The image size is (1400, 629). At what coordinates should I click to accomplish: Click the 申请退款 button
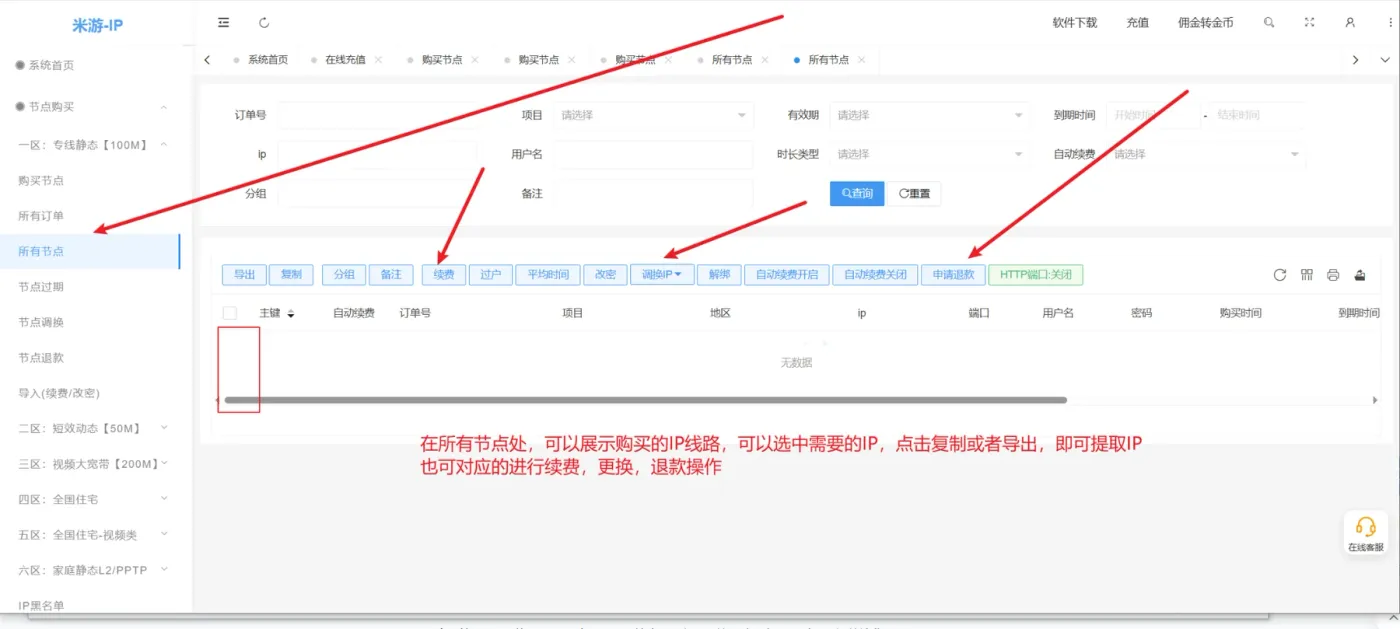[953, 274]
